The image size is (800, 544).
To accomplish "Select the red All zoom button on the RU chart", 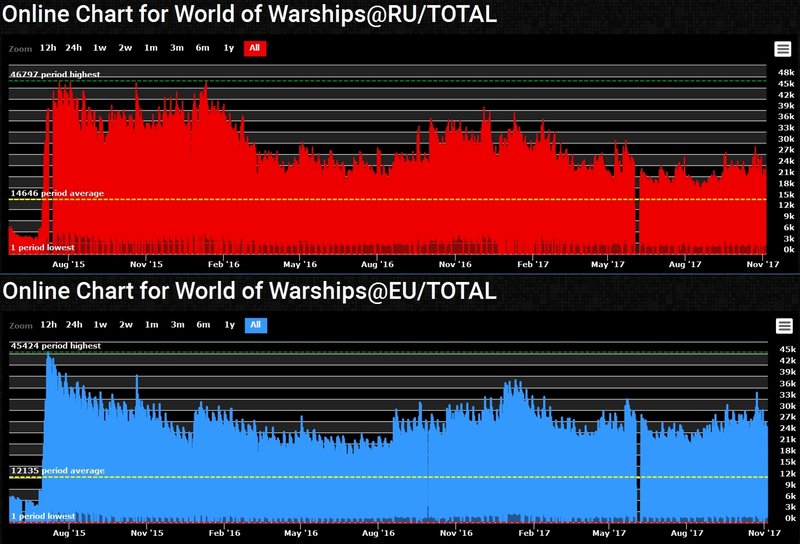I will click(255, 48).
